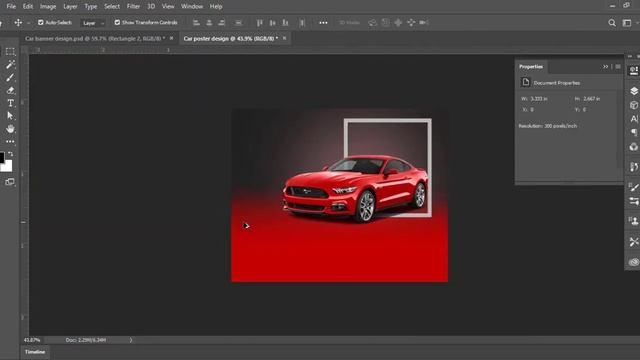
Task: Click Align top edges icon
Action: tap(260, 22)
